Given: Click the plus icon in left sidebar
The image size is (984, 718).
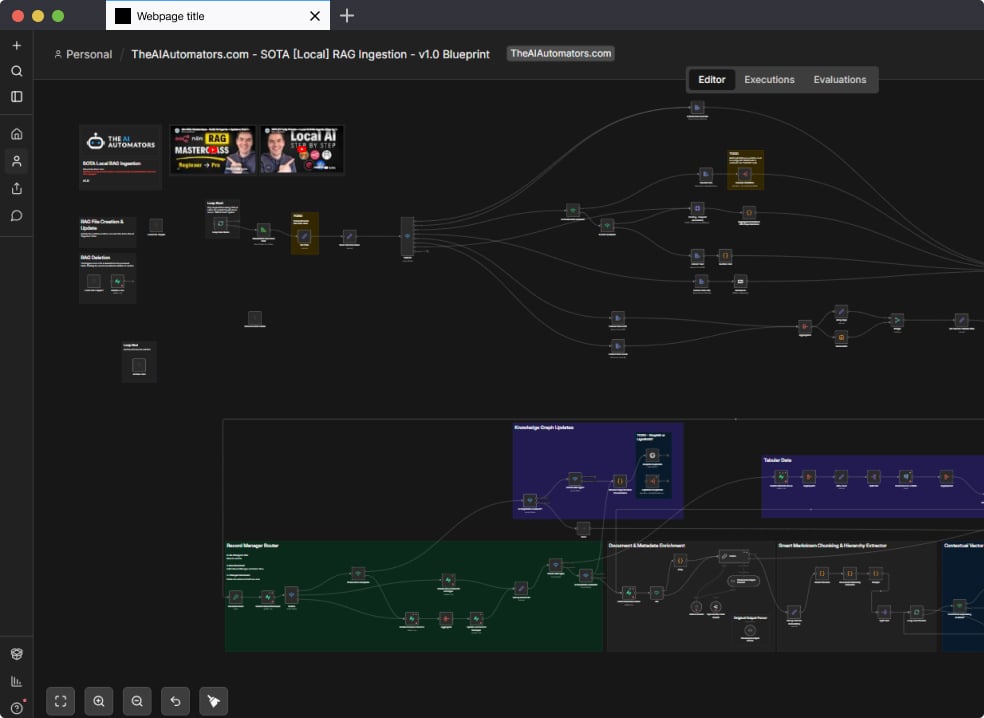Looking at the screenshot, I should click(x=16, y=46).
